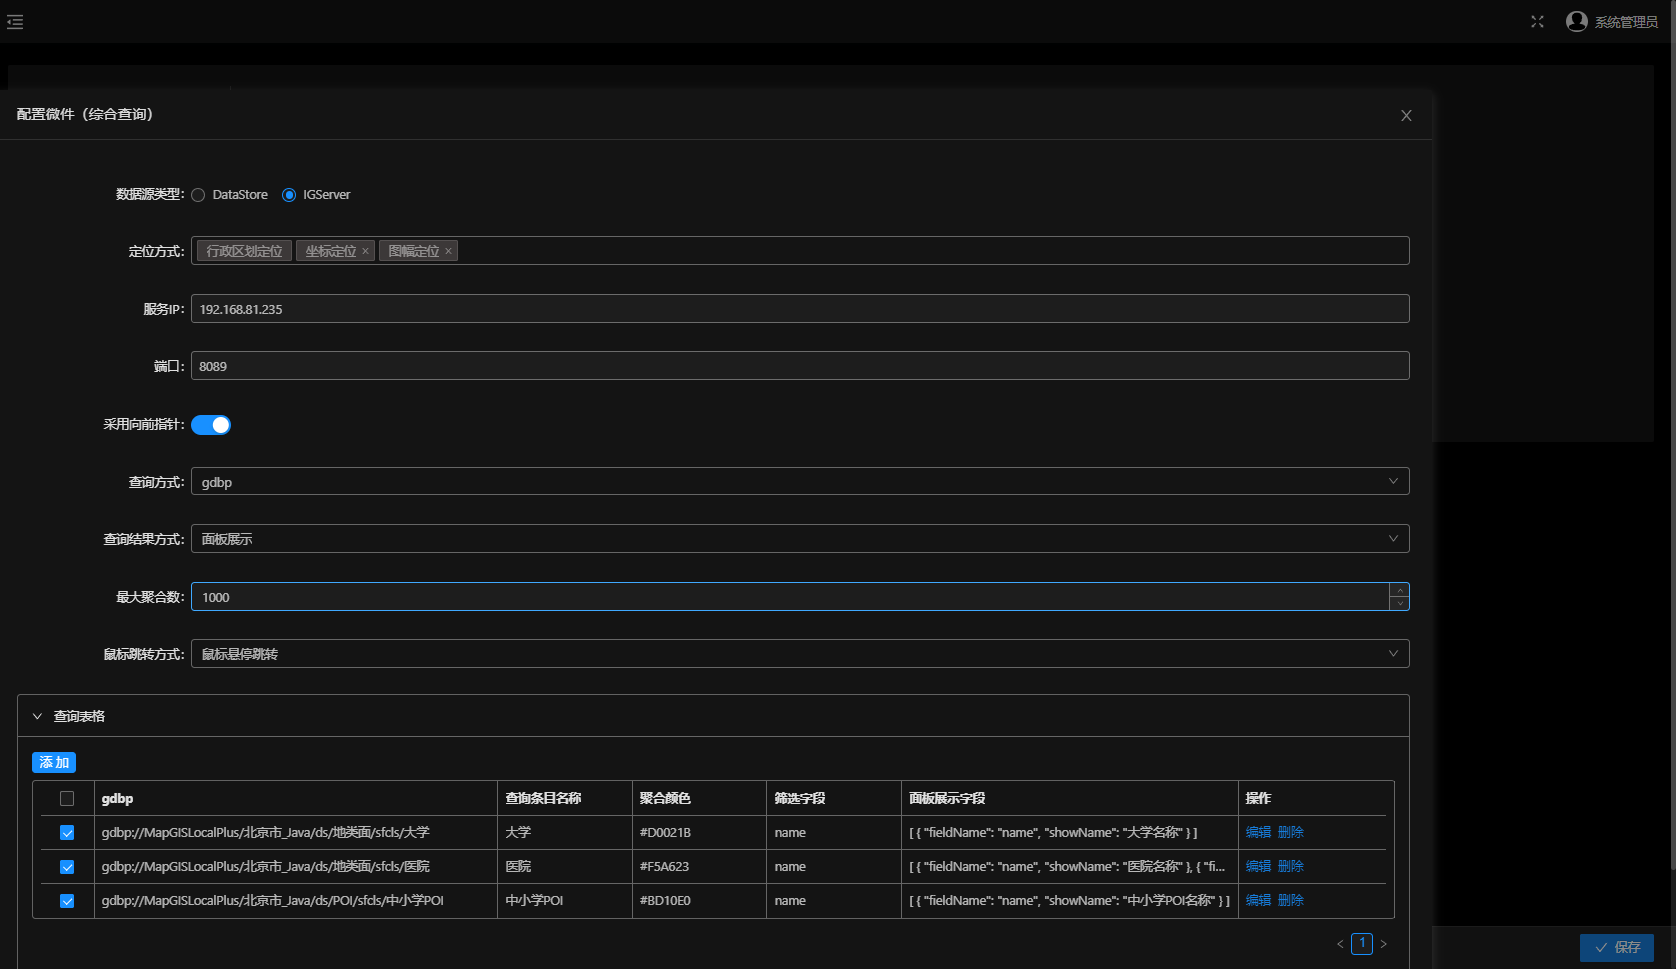Click the #BD10E0 color value
Screen dimensions: 1676x969
[665, 901]
